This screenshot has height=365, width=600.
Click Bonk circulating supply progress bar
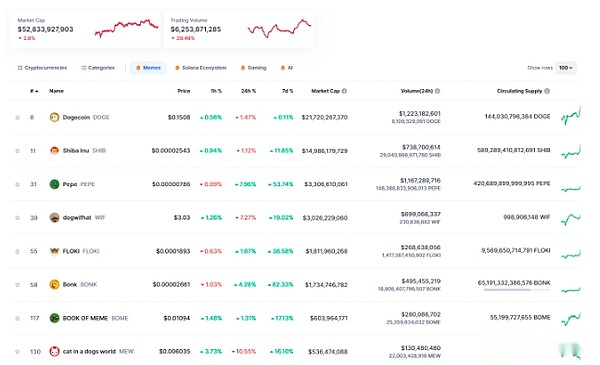pyautogui.click(x=517, y=290)
